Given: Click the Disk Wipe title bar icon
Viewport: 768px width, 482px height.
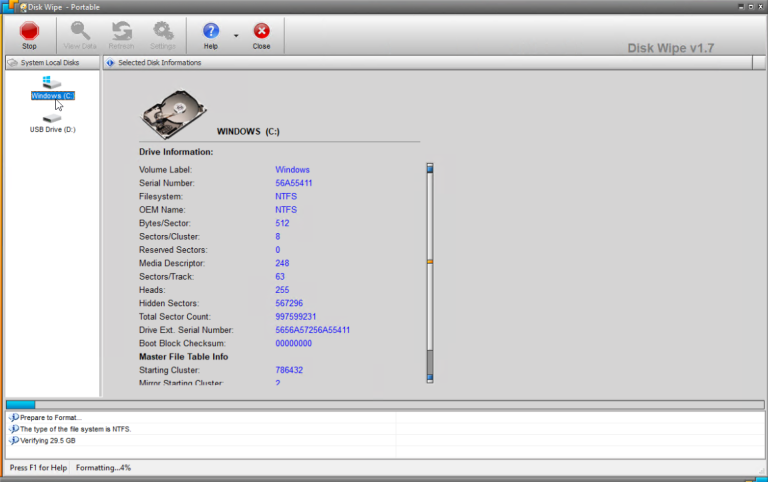Looking at the screenshot, I should [23, 7].
